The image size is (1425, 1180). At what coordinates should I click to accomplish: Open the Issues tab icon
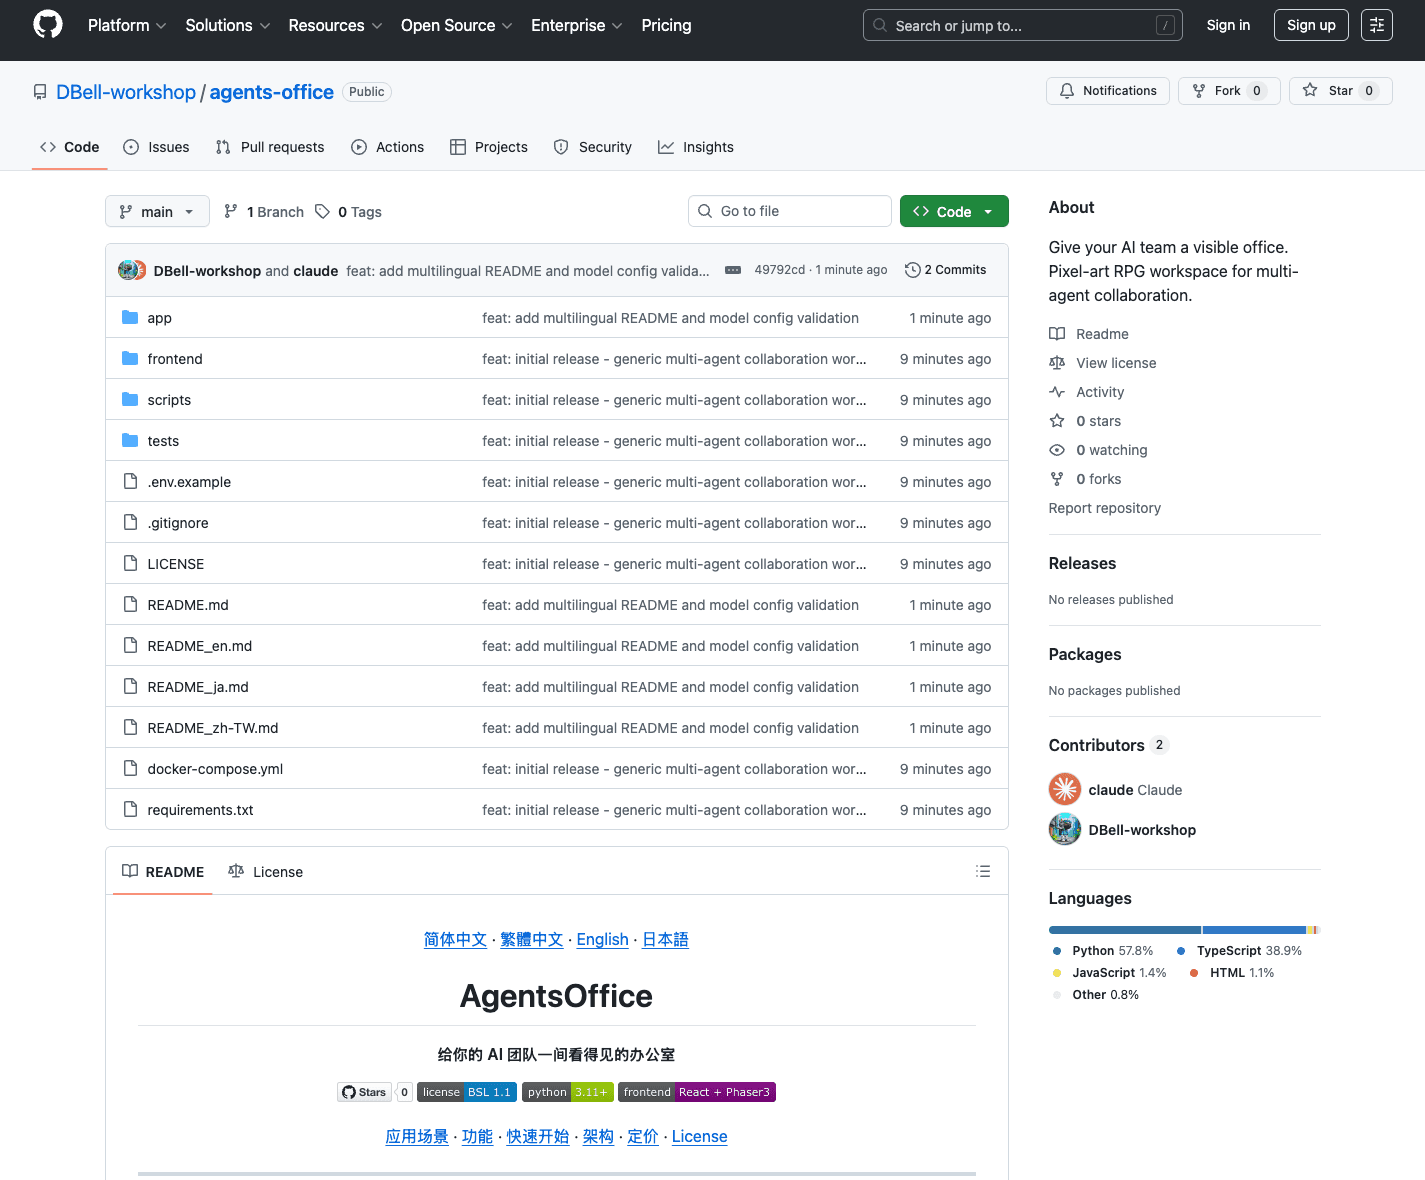[131, 147]
